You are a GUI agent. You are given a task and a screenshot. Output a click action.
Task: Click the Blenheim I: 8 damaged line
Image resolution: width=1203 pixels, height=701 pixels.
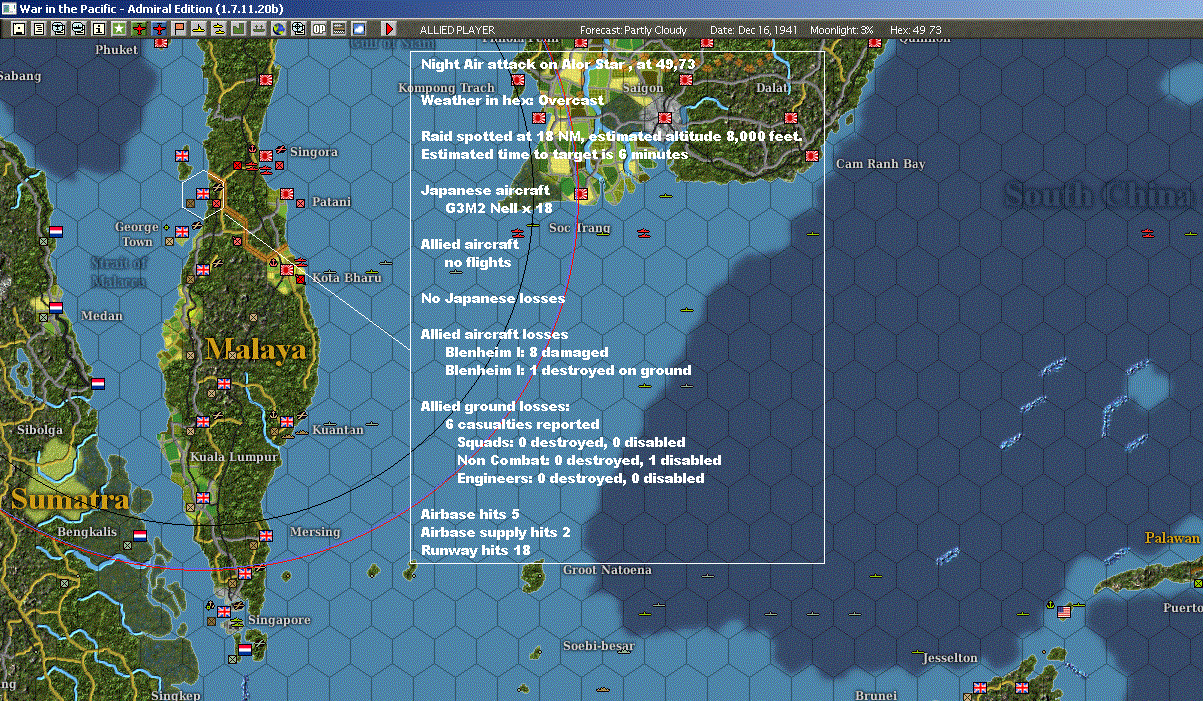coord(526,352)
